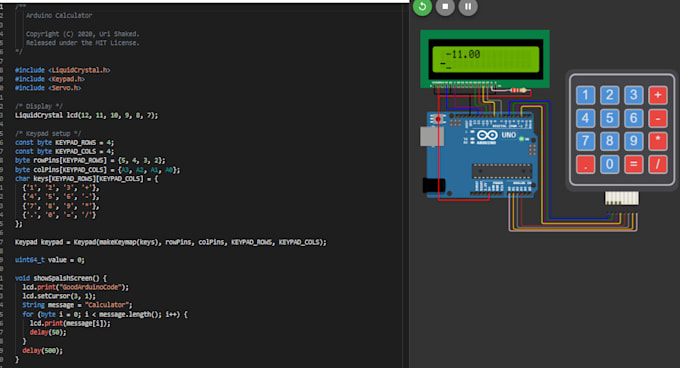
Task: Click the ATmega chip on the Arduino
Action: (x=502, y=171)
